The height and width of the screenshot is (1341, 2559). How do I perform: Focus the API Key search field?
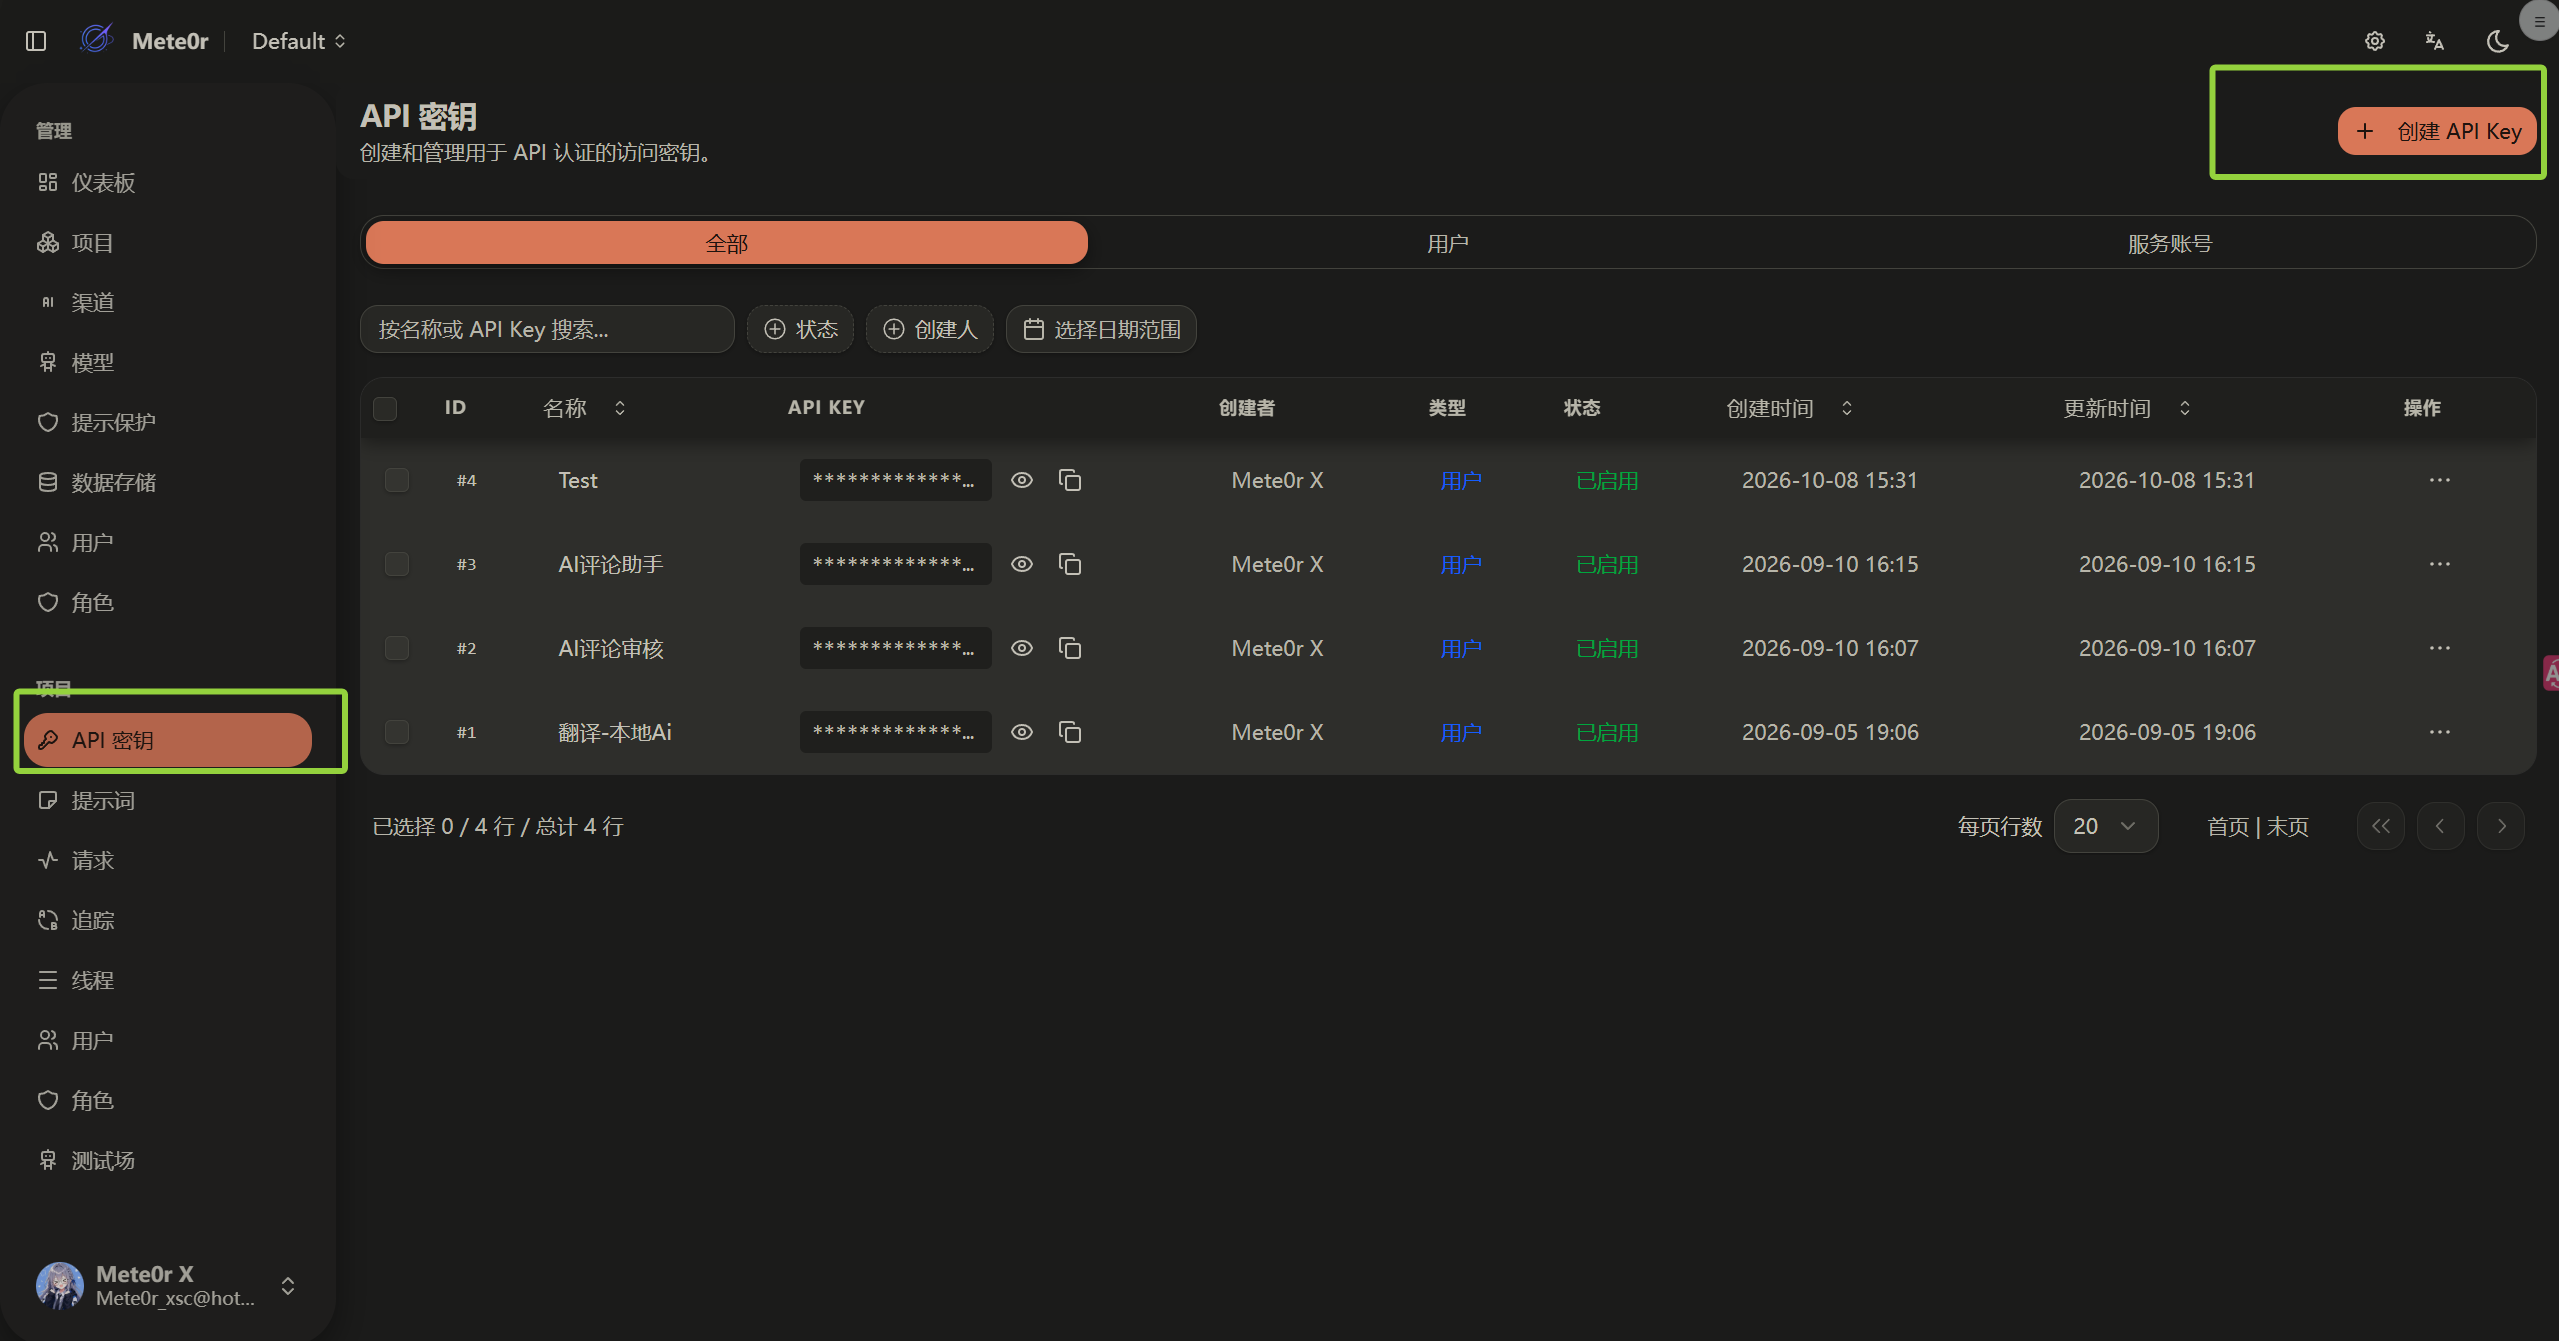pos(547,329)
